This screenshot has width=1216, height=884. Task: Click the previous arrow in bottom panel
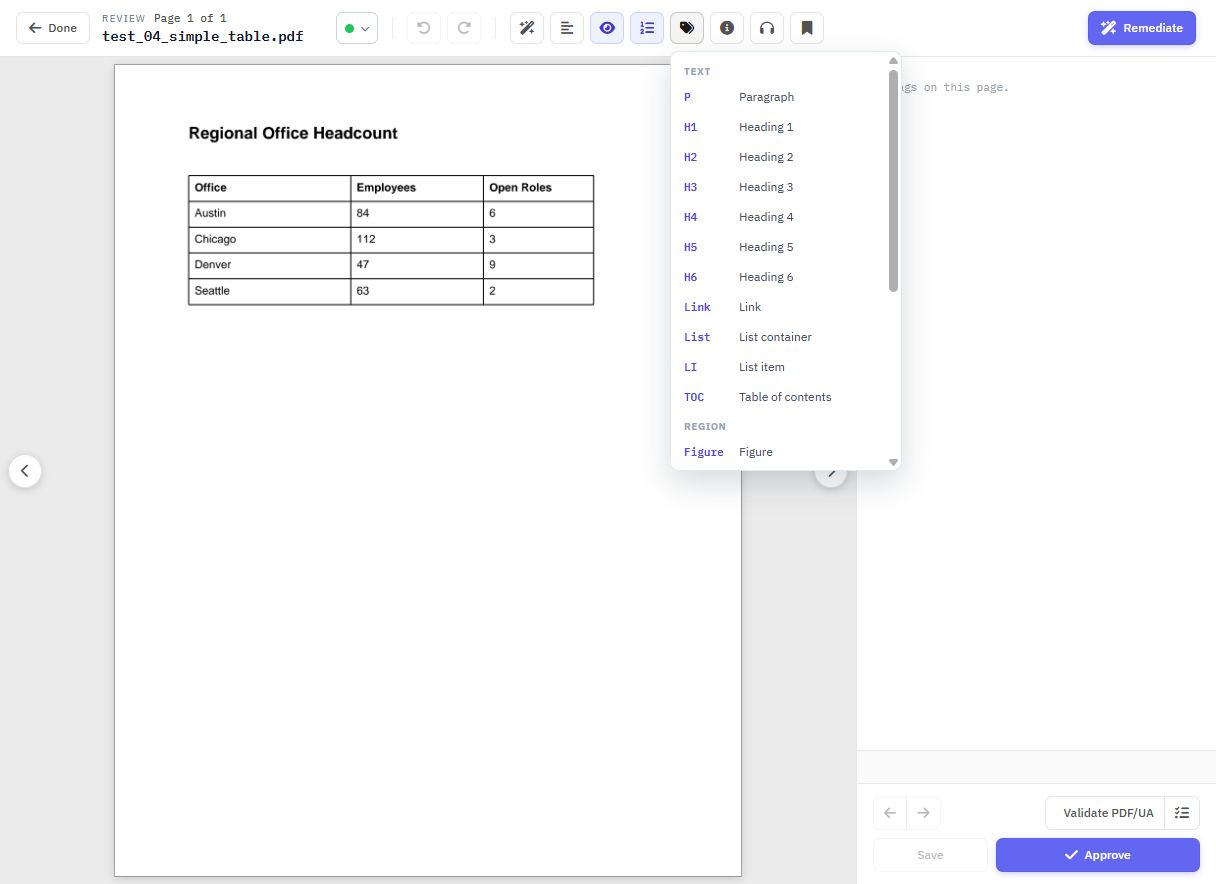click(x=890, y=813)
